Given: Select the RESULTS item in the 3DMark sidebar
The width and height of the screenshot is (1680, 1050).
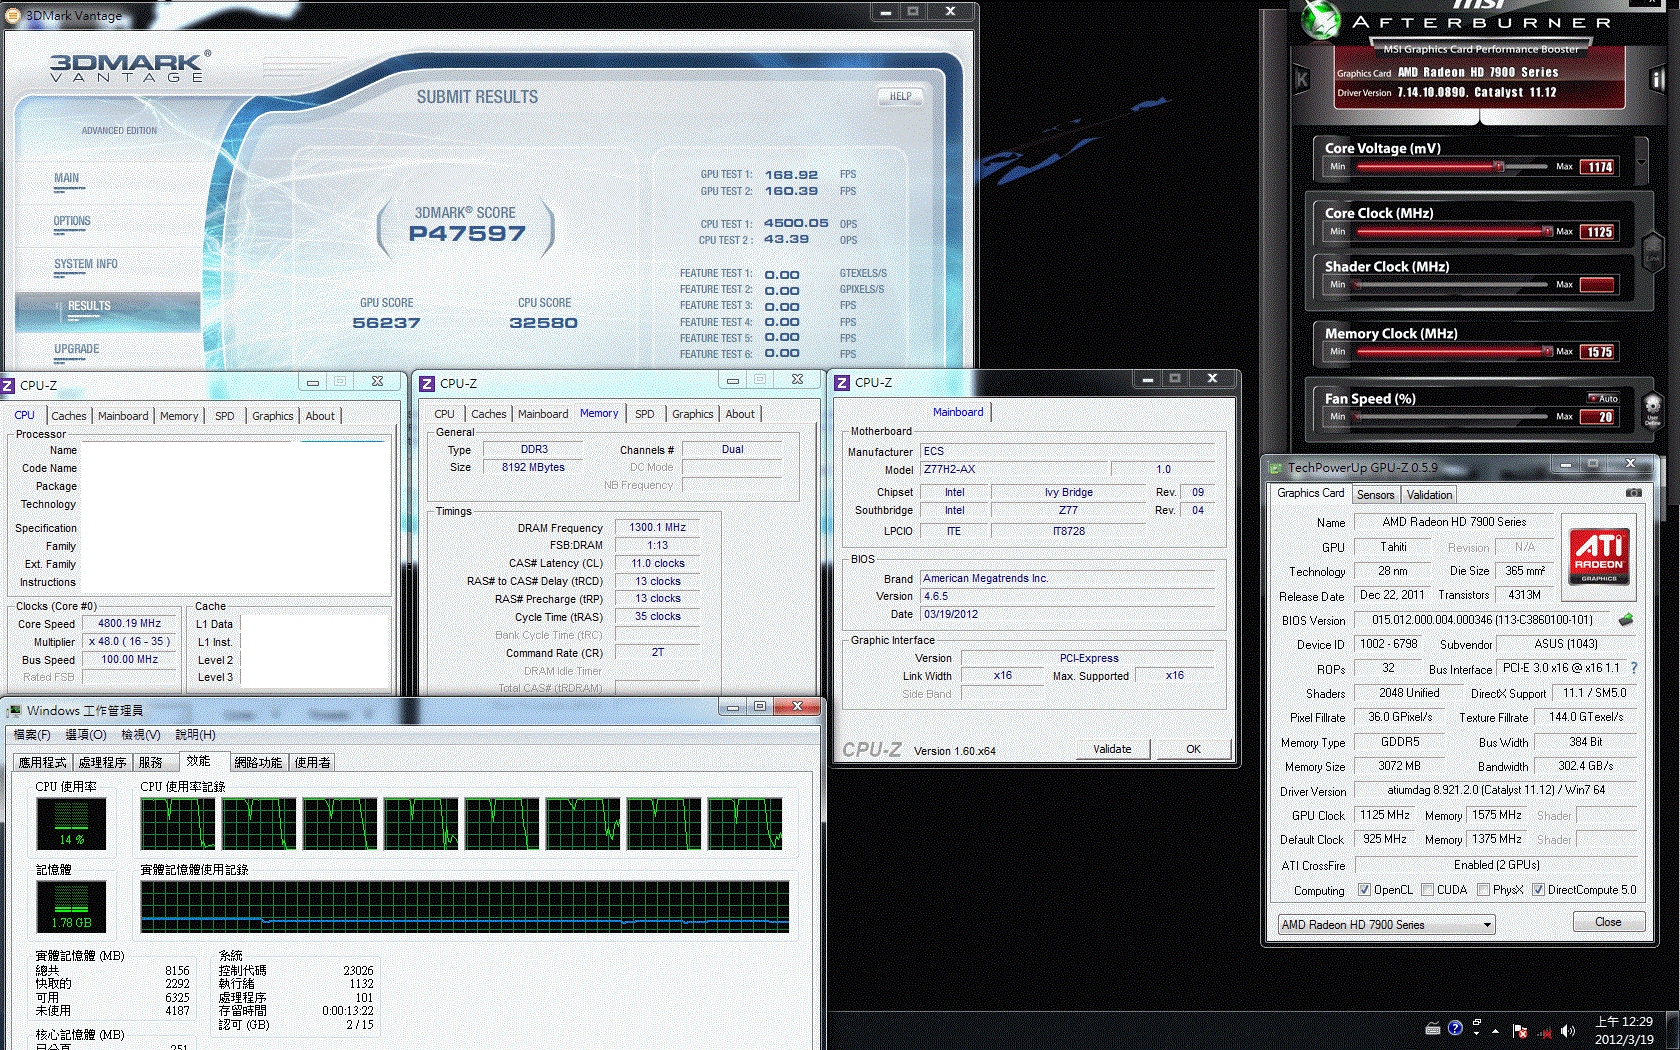Looking at the screenshot, I should pos(108,312).
